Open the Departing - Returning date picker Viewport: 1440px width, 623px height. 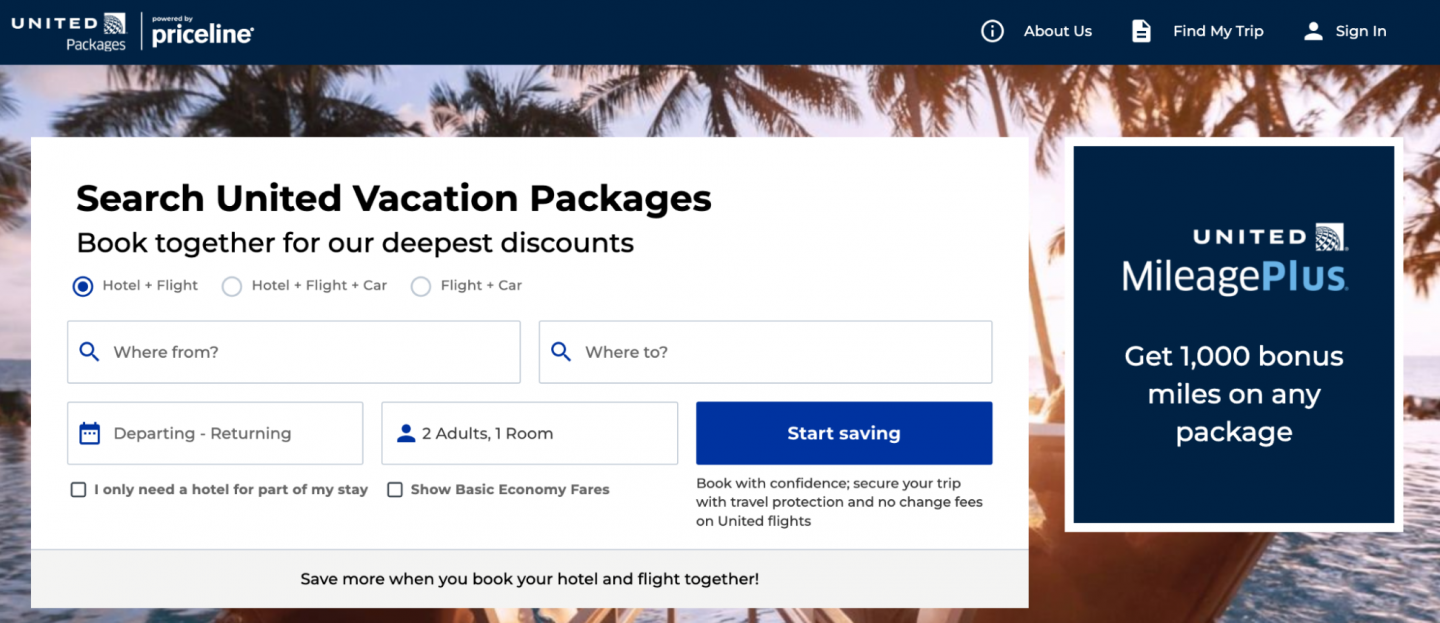(x=215, y=433)
